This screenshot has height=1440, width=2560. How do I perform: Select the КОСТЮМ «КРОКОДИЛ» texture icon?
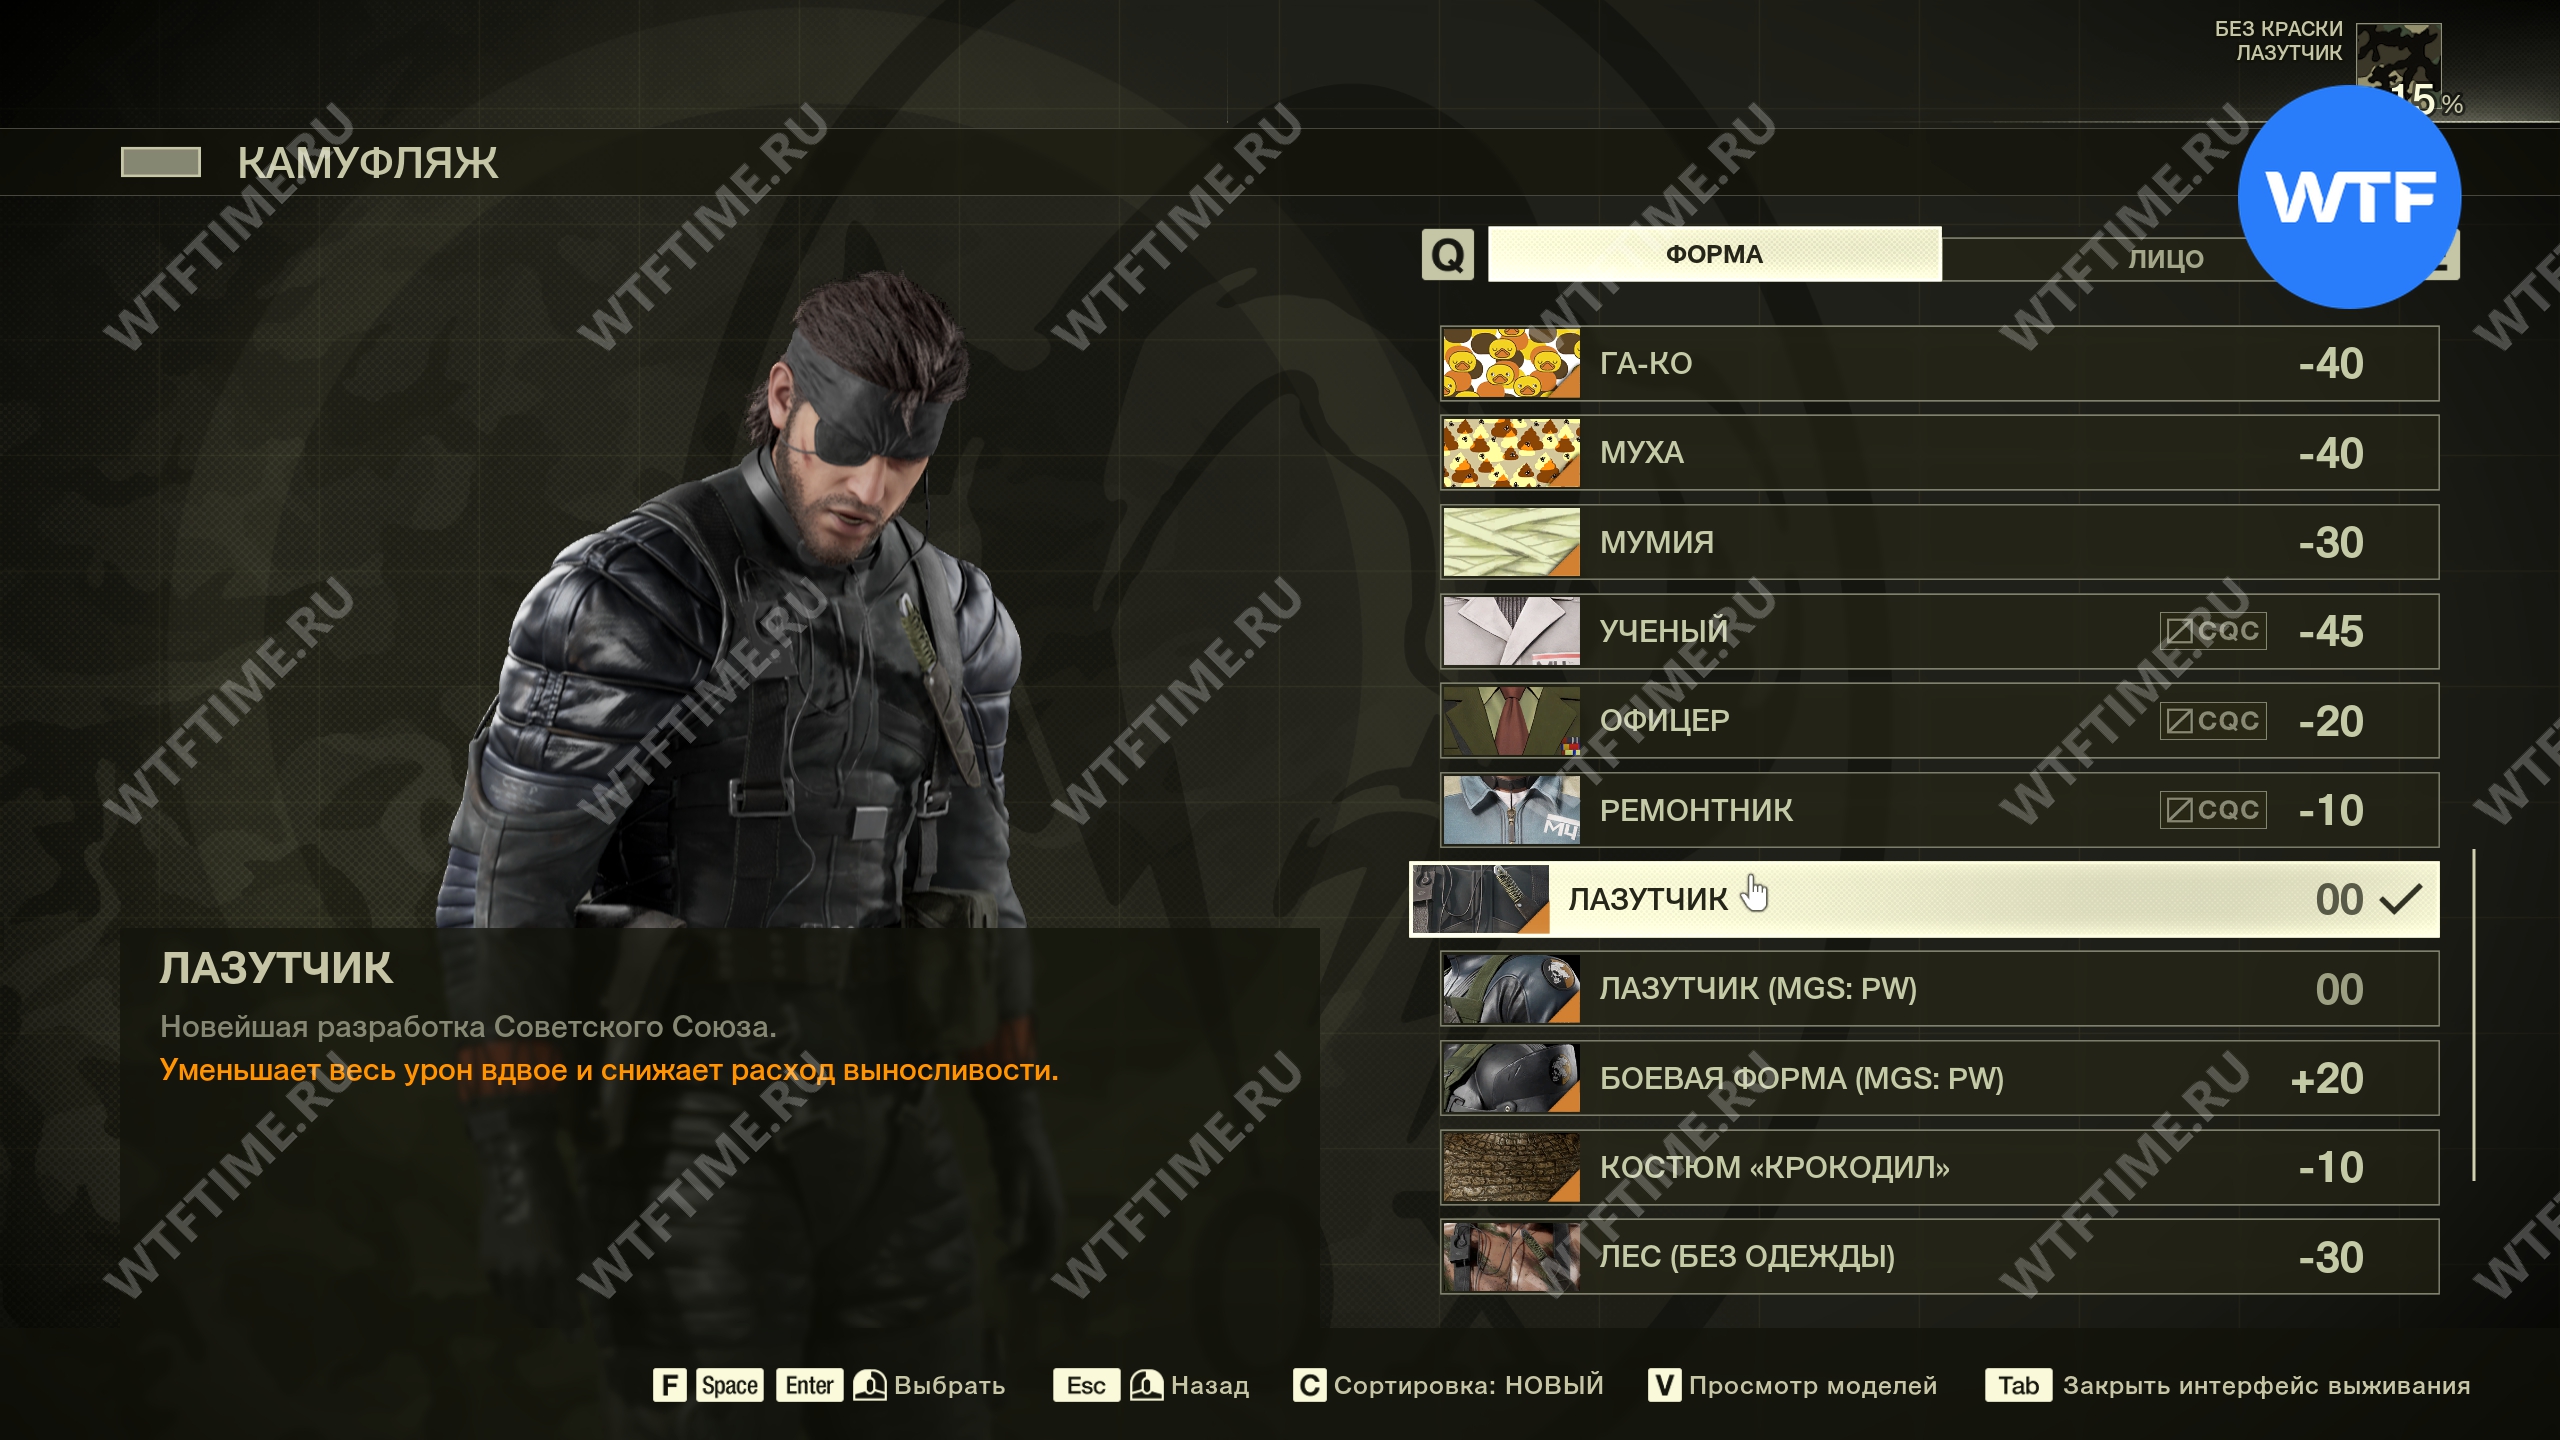click(1511, 1167)
